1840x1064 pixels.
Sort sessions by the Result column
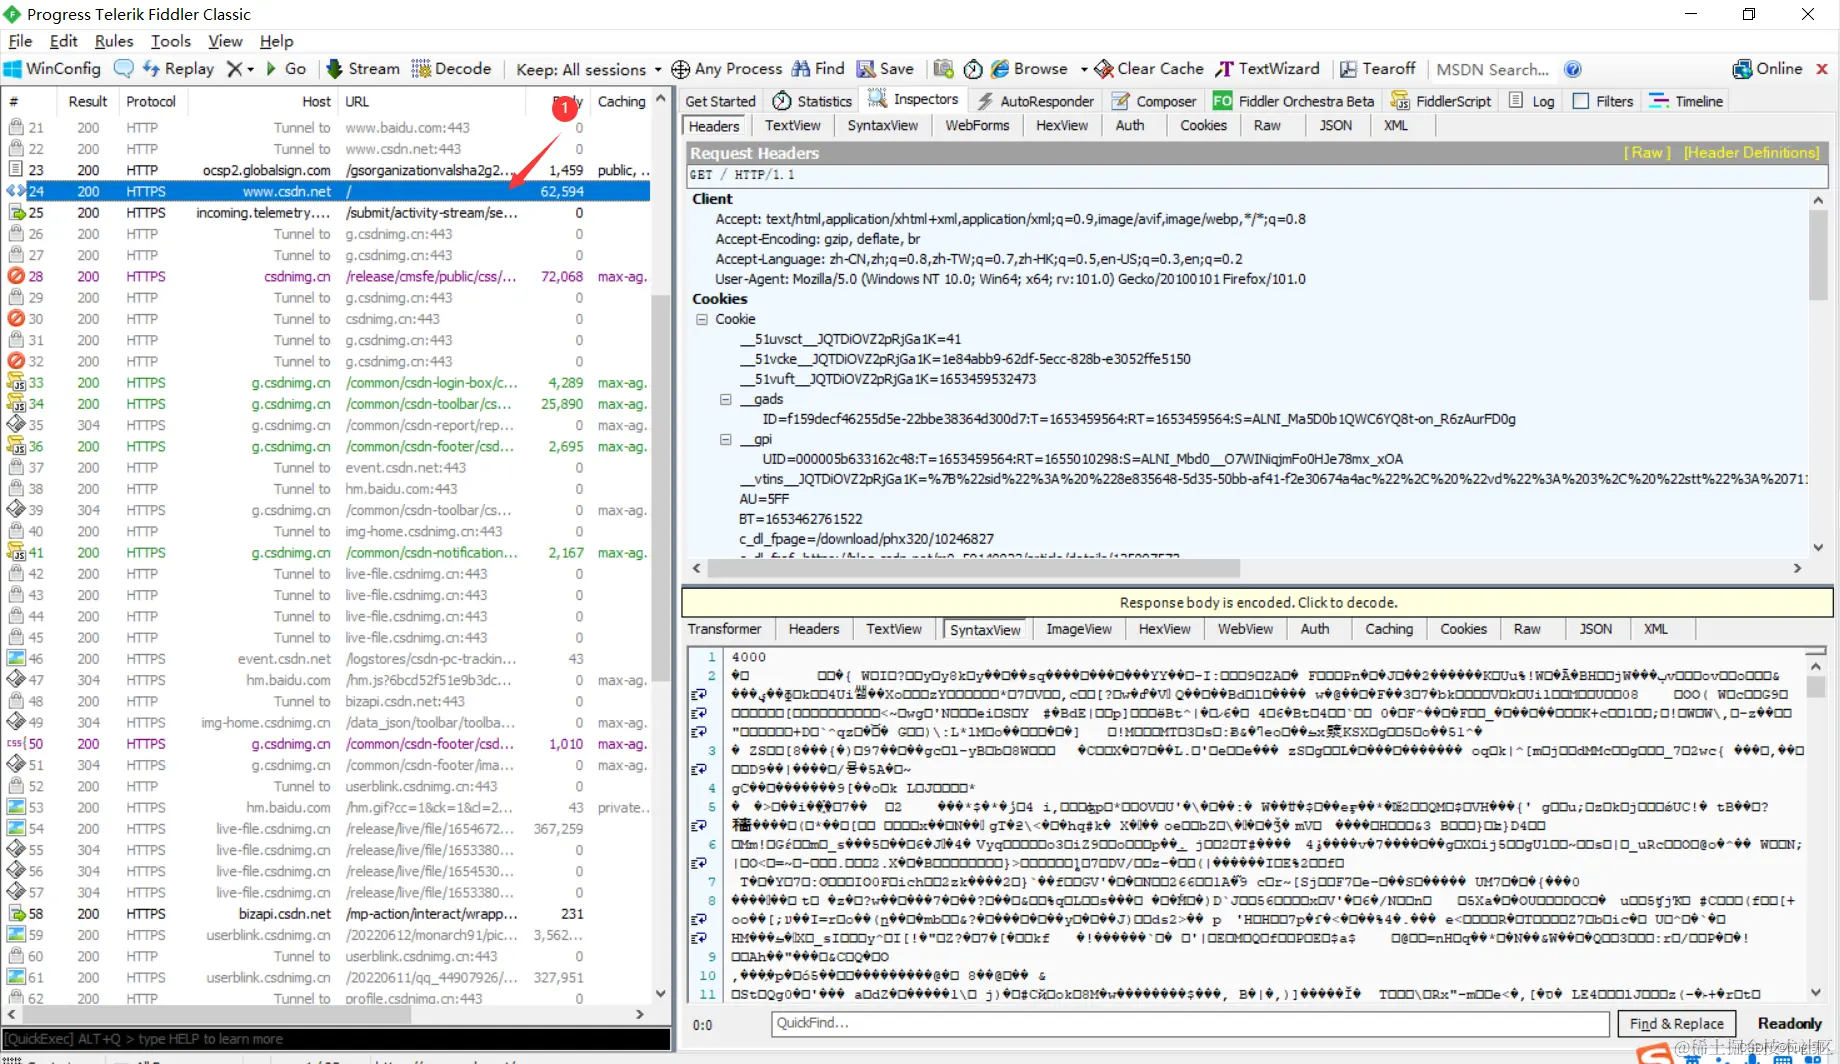(88, 101)
